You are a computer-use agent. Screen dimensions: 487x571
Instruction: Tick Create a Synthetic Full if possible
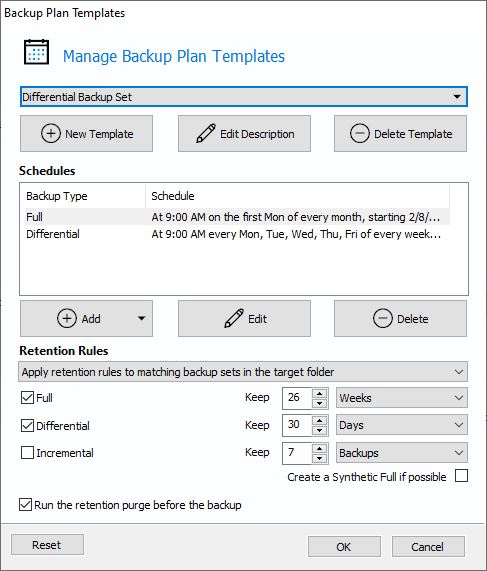click(461, 476)
